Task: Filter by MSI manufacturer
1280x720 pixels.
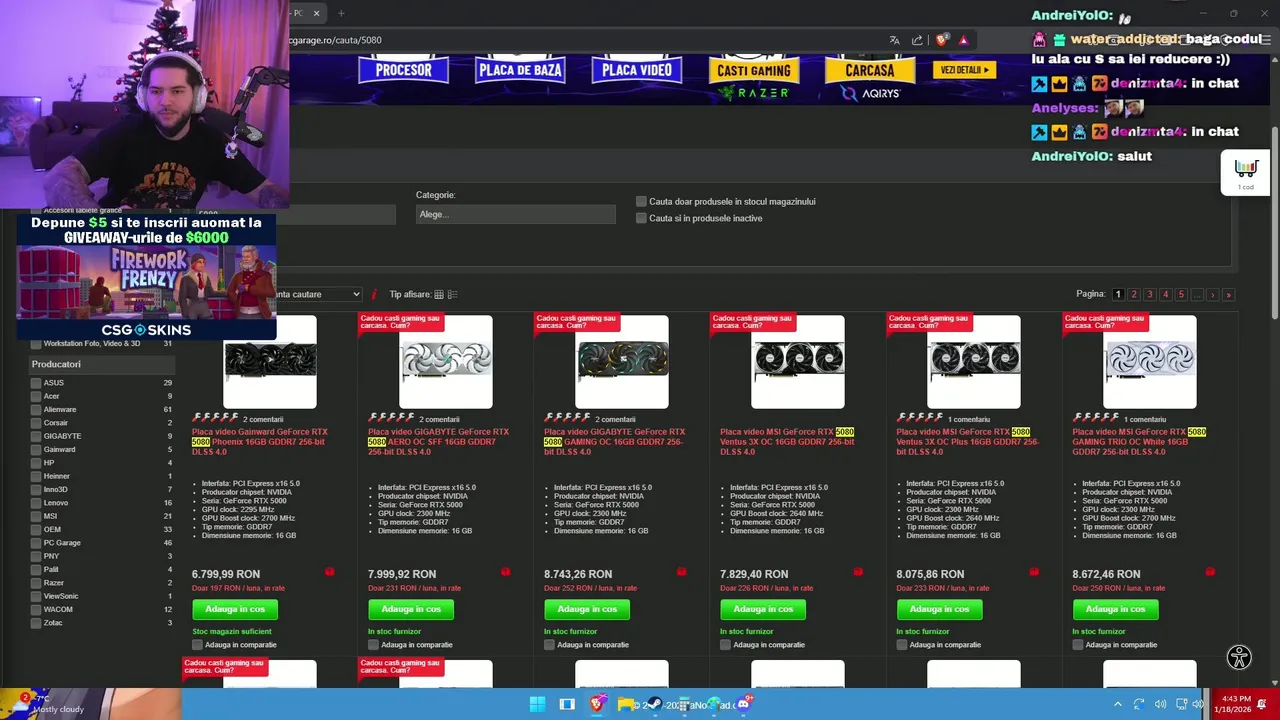Action: tap(36, 516)
